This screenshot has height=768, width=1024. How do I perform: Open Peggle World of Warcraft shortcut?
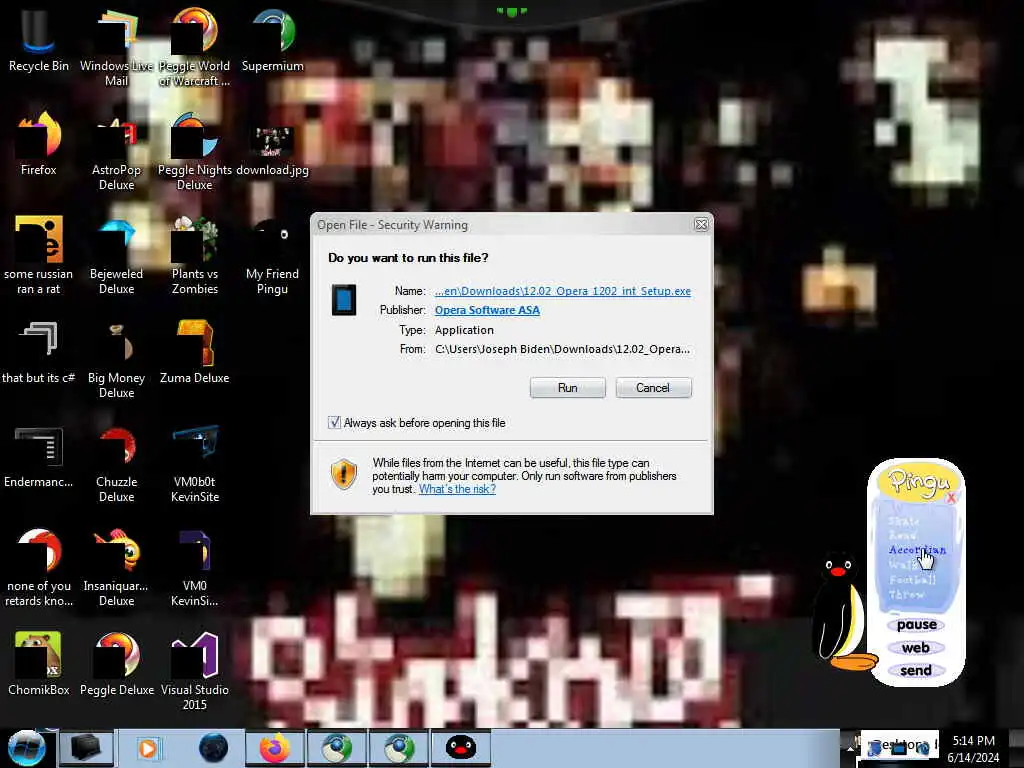pyautogui.click(x=194, y=47)
